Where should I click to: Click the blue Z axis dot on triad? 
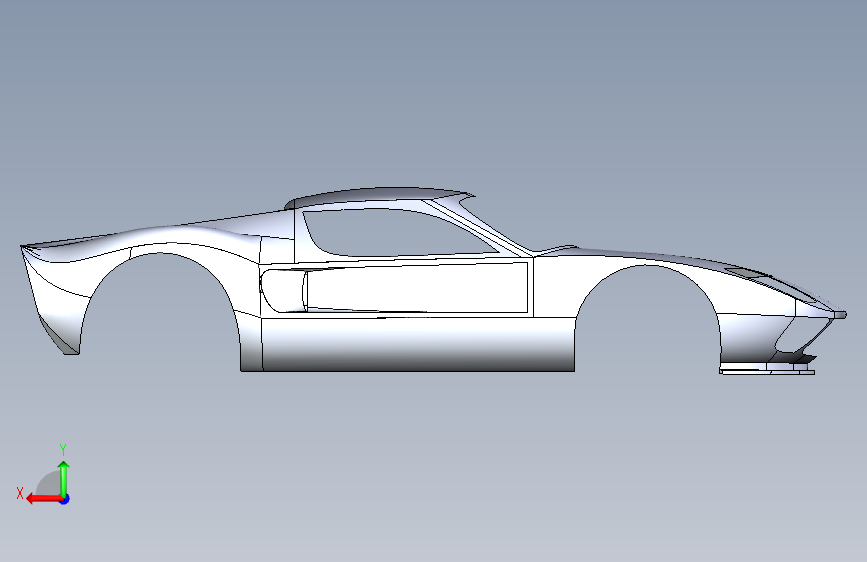tap(65, 499)
